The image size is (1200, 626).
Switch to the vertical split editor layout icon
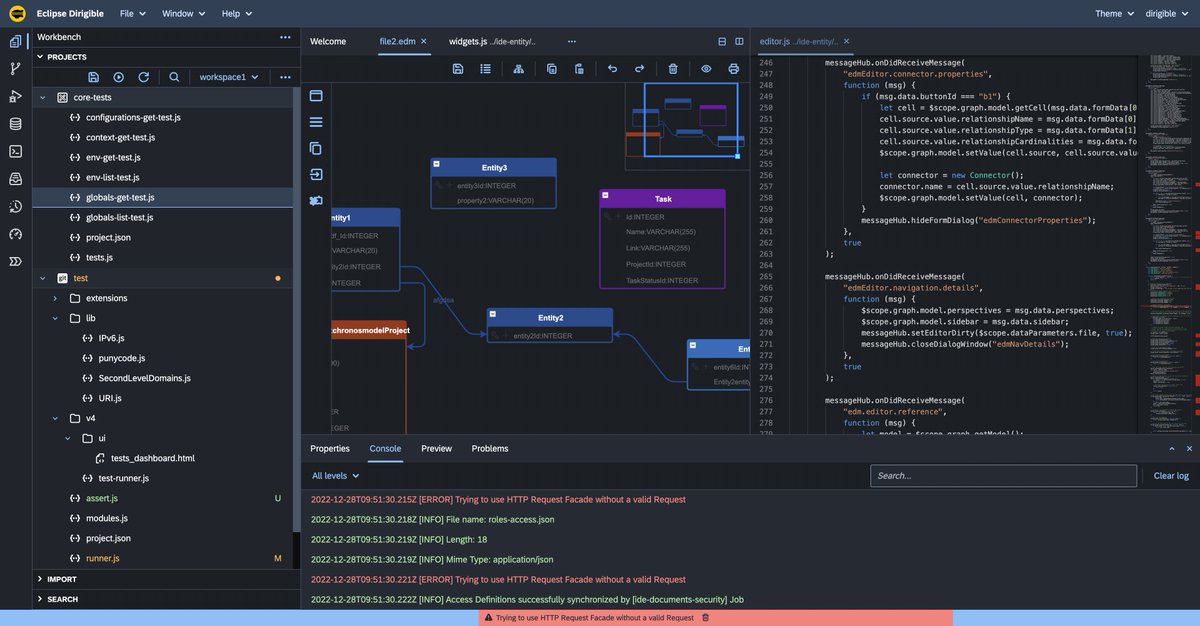tap(739, 41)
